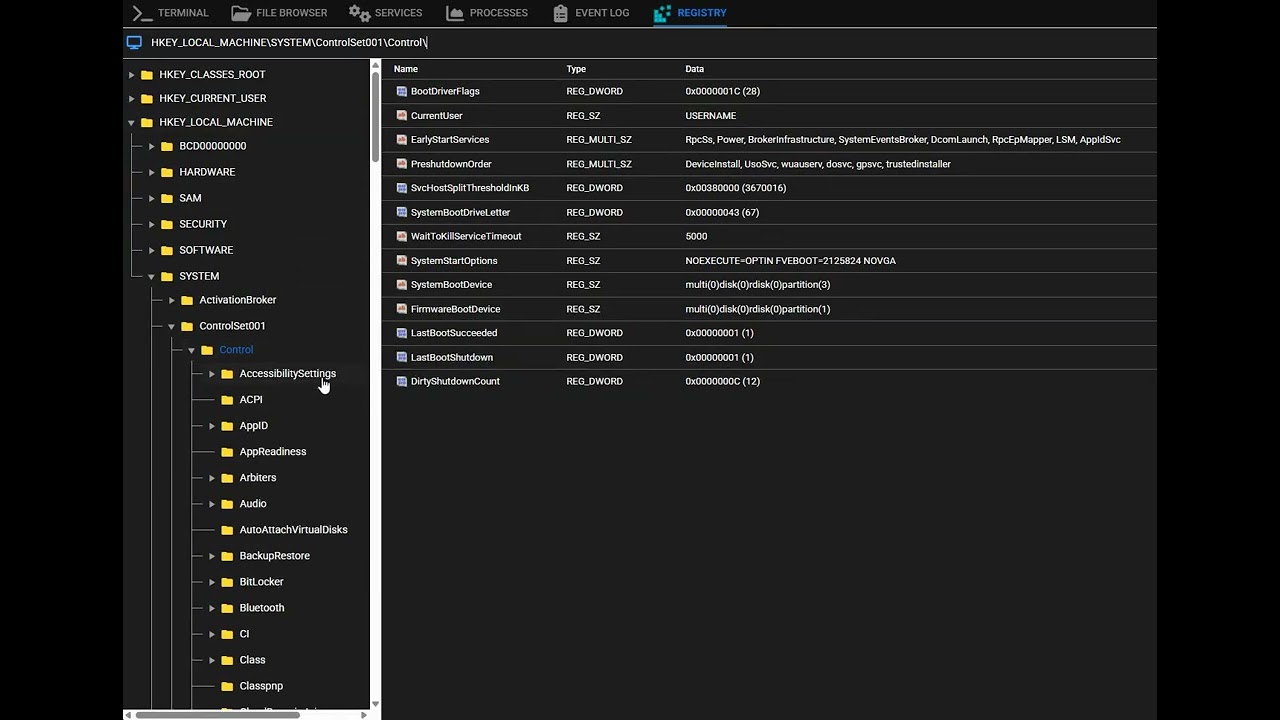Screen dimensions: 1280x720
Task: Expand the SOFTWARE key arrow
Action: pos(151,250)
